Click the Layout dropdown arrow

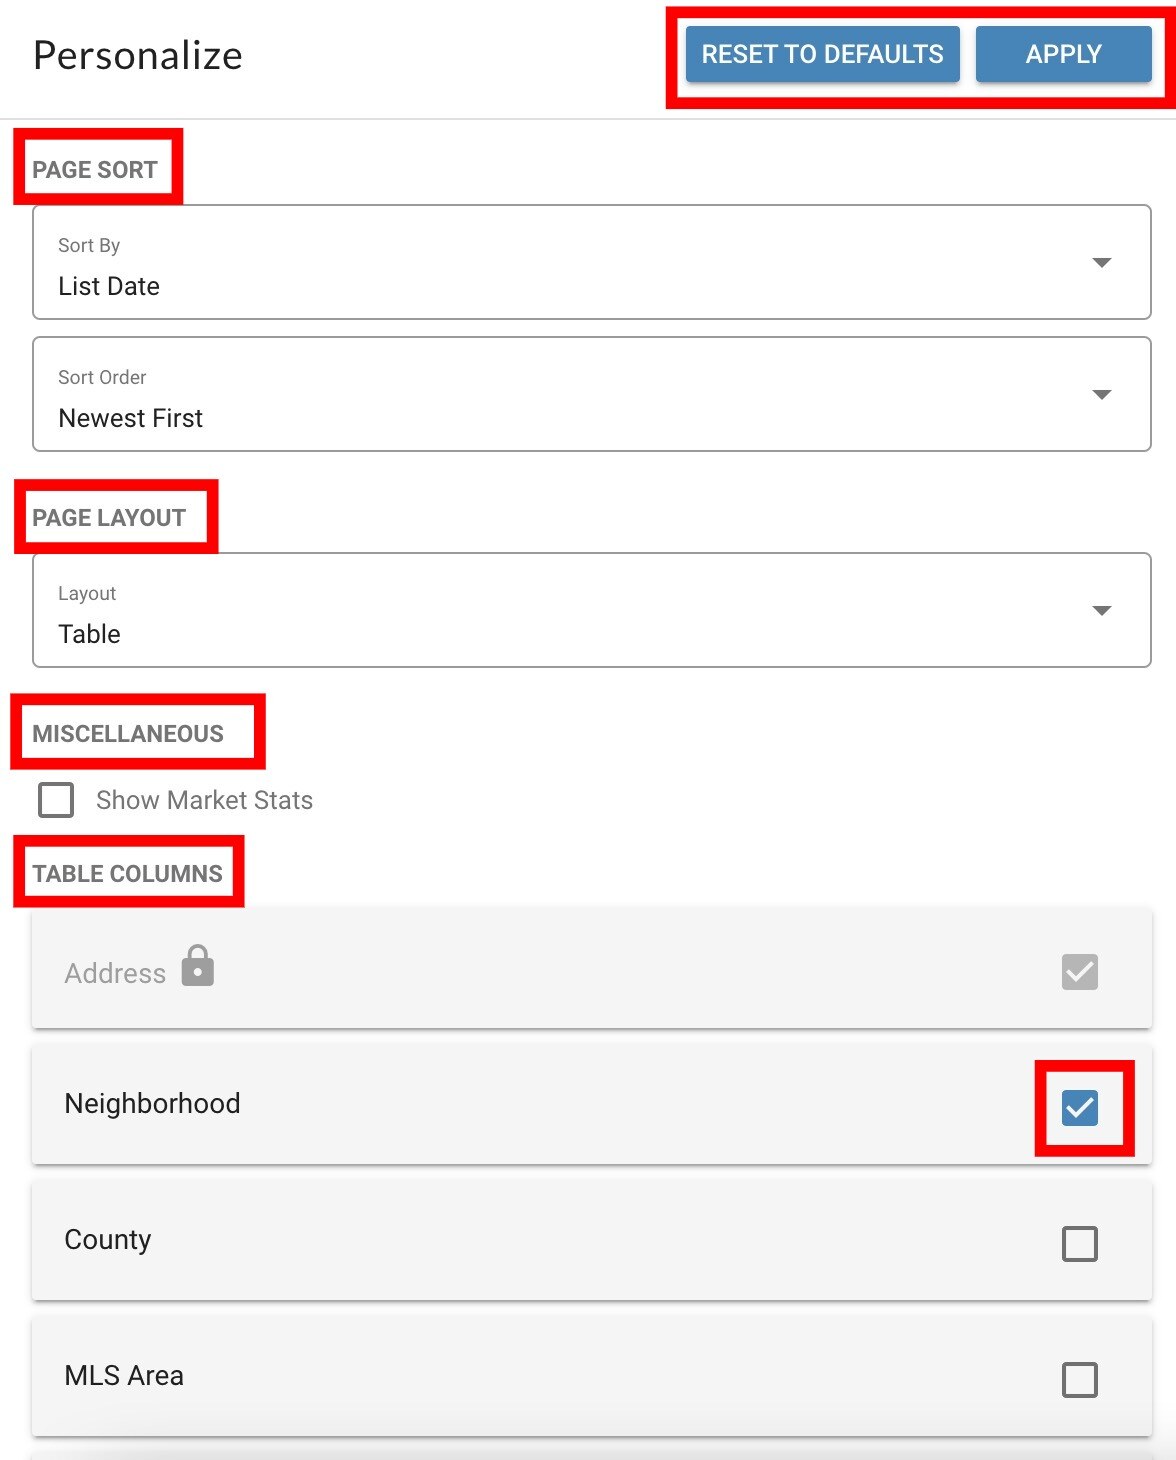[1101, 611]
